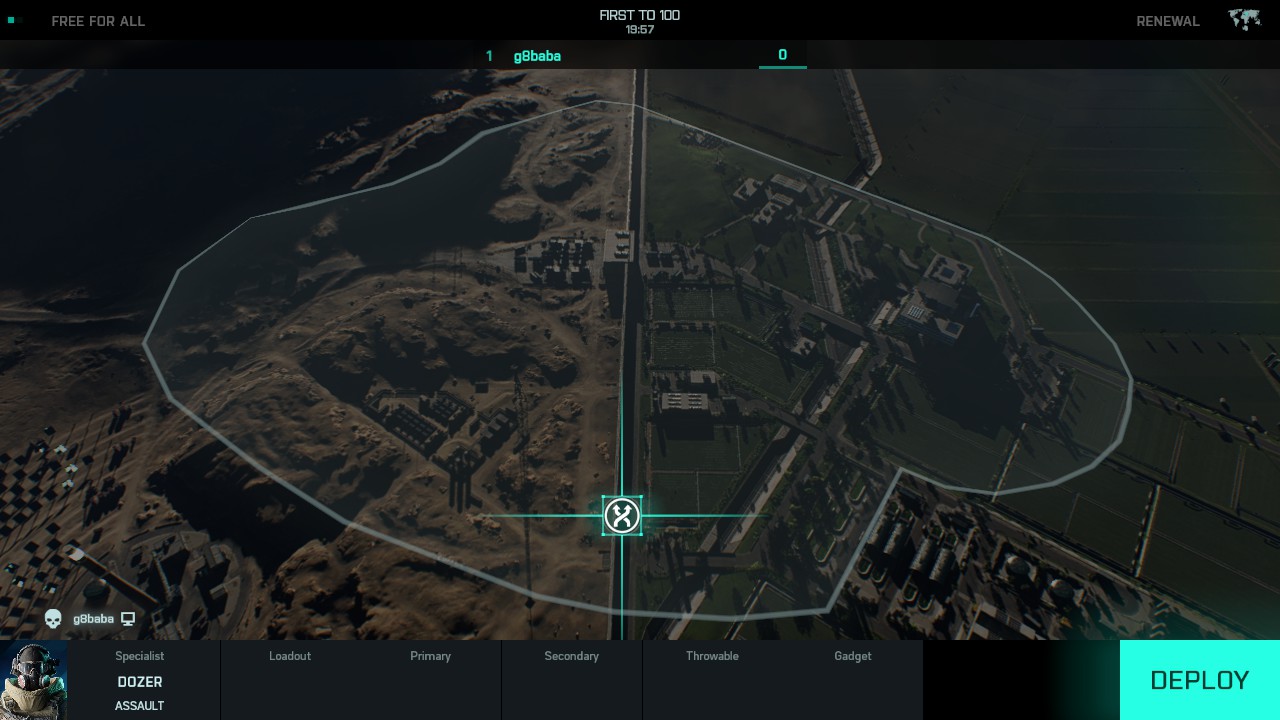Click the score 0 with teal underline
1280x720 pixels.
[782, 55]
